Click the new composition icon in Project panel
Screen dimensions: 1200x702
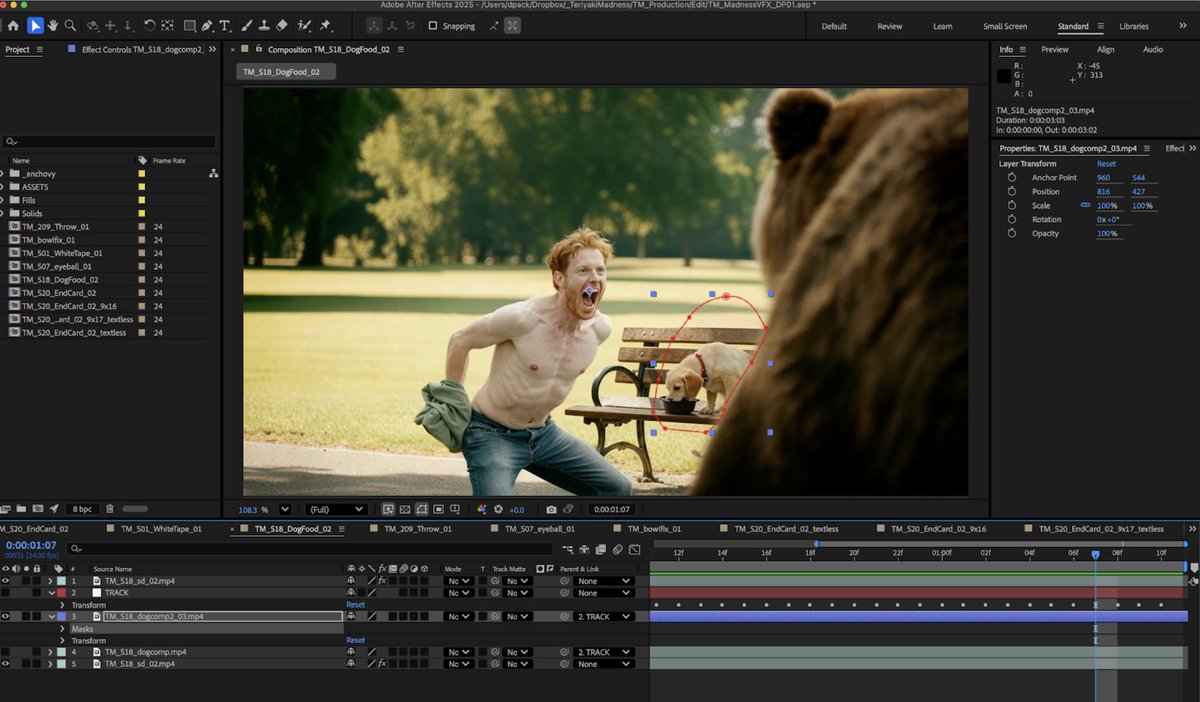tap(37, 509)
